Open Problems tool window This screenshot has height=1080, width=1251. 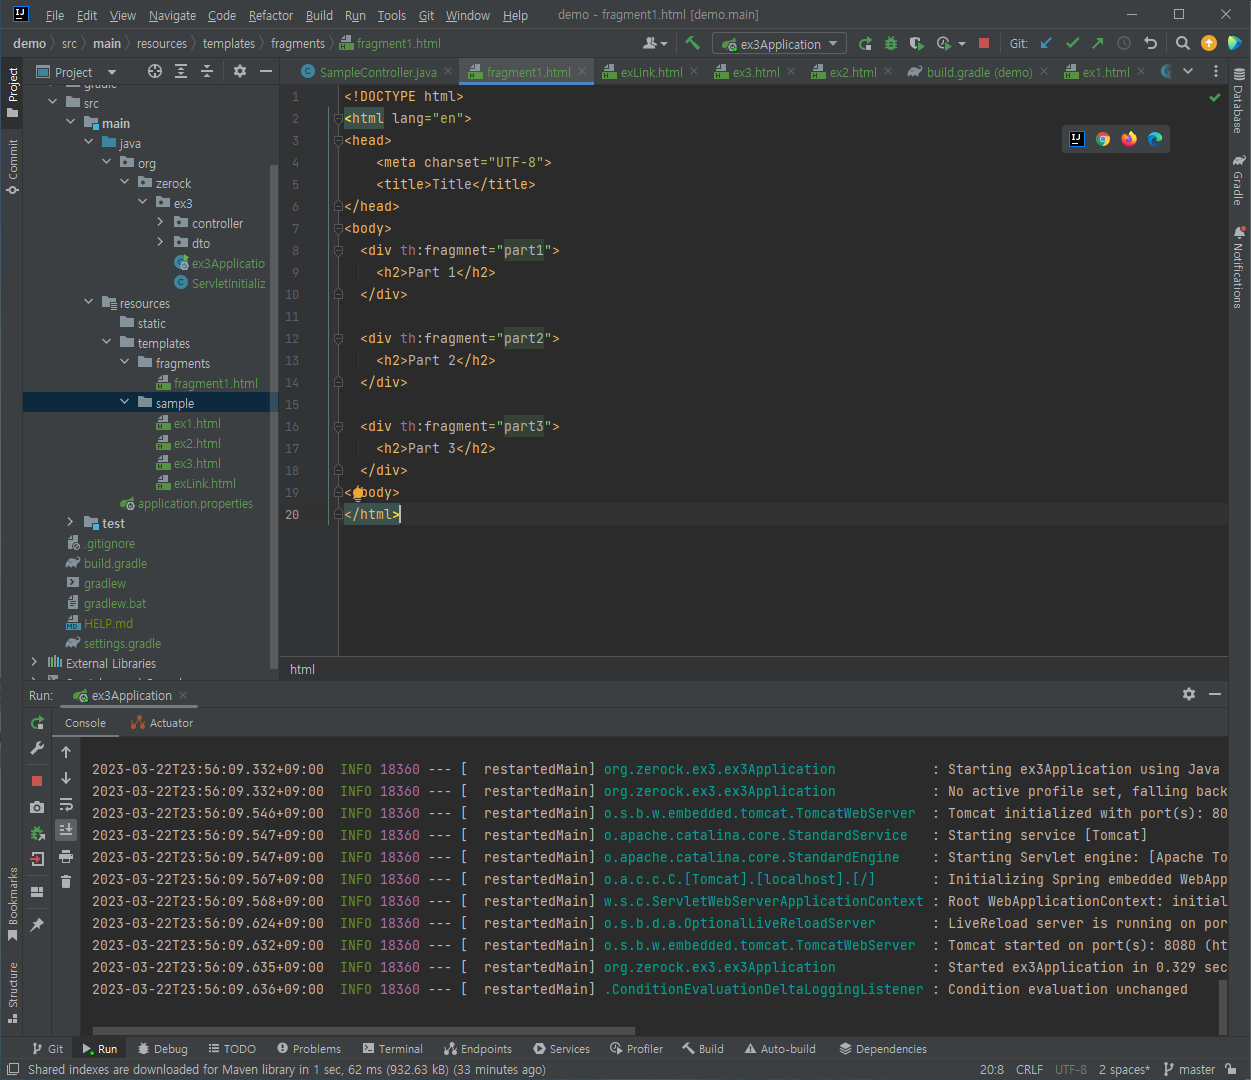click(308, 1049)
